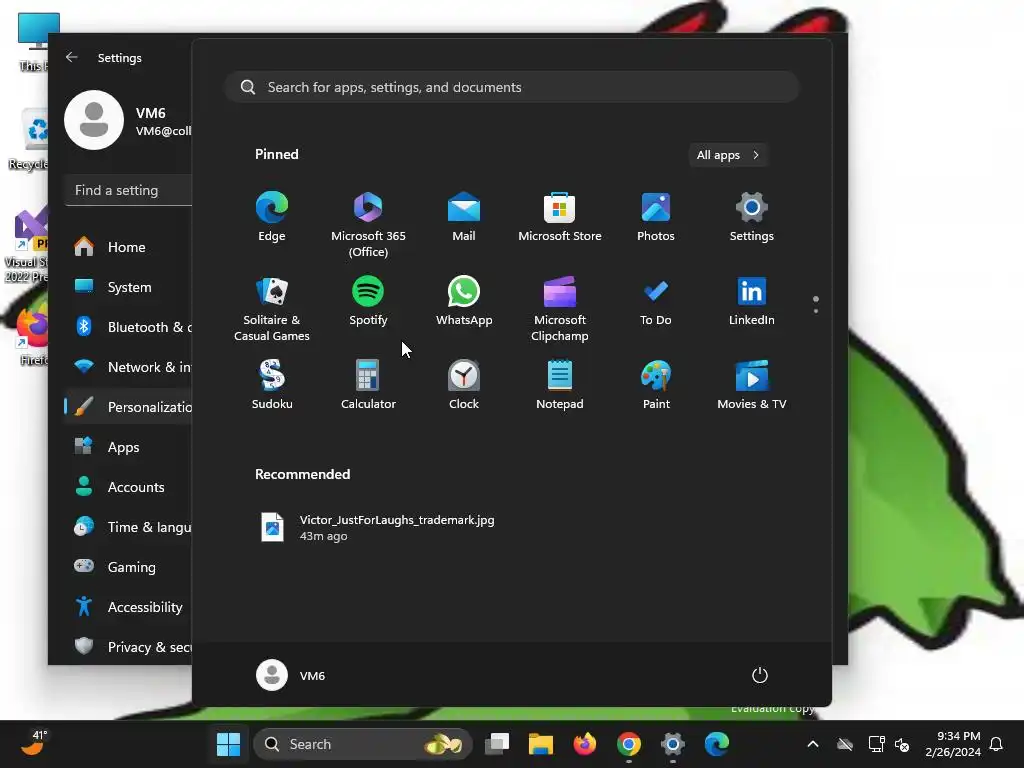Select System in Settings sidebar
1024x768 pixels.
coord(128,287)
